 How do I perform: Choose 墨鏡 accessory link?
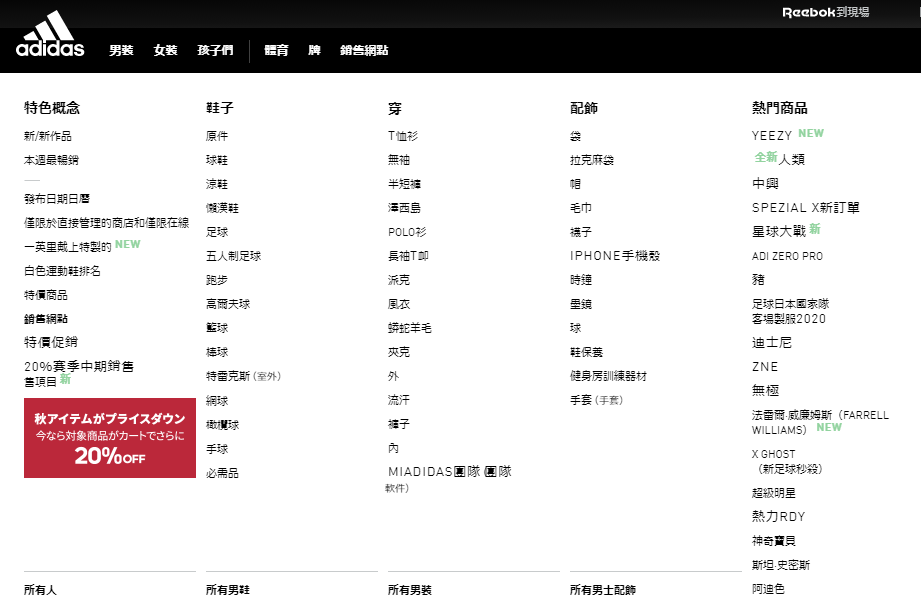point(581,304)
